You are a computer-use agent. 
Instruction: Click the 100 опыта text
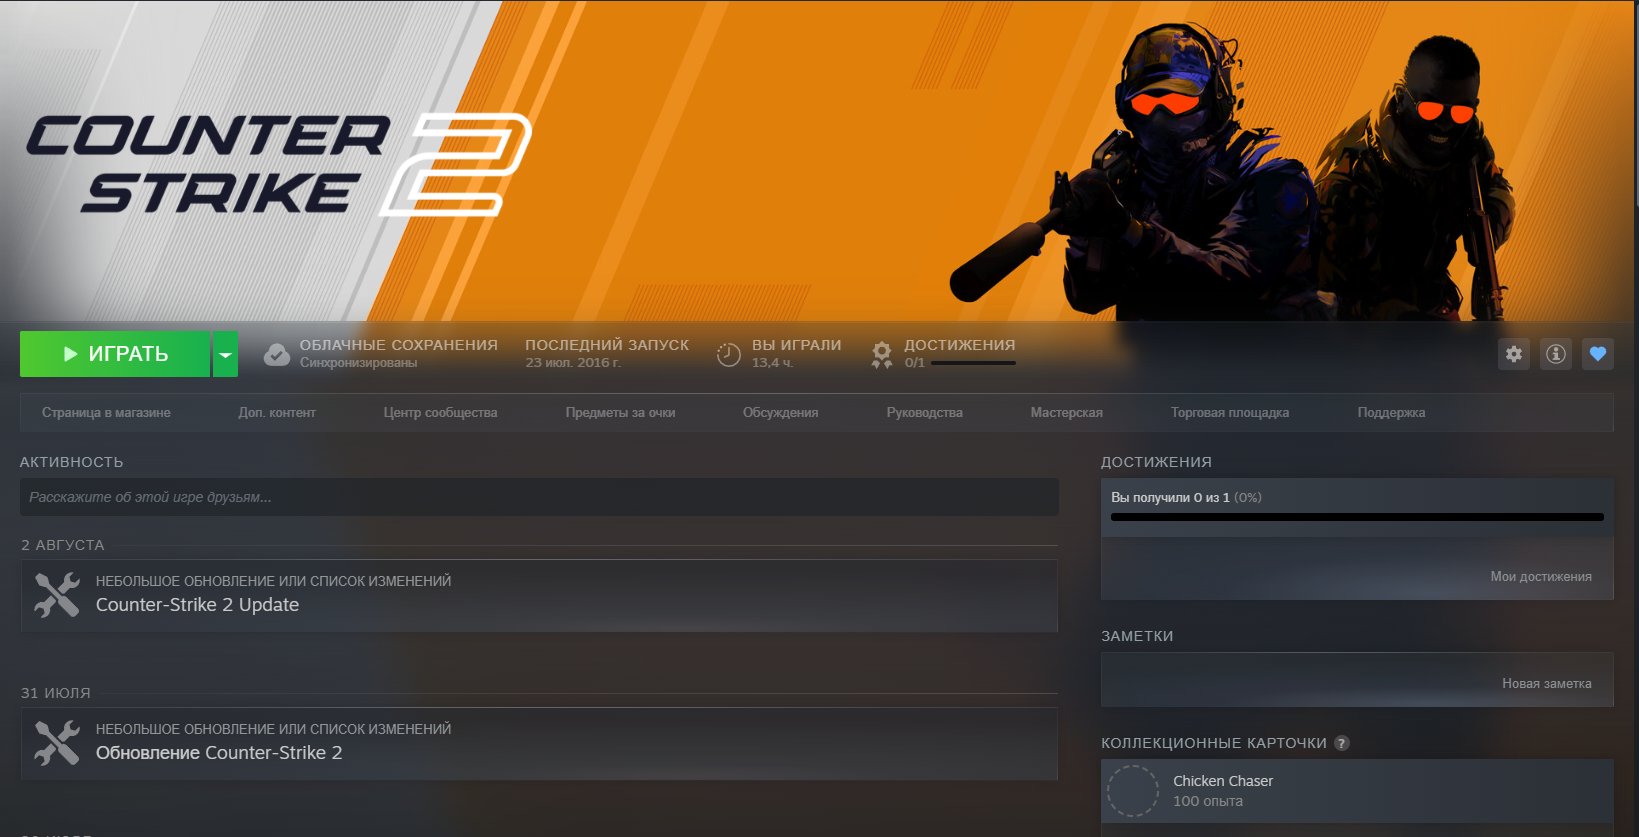click(1208, 801)
